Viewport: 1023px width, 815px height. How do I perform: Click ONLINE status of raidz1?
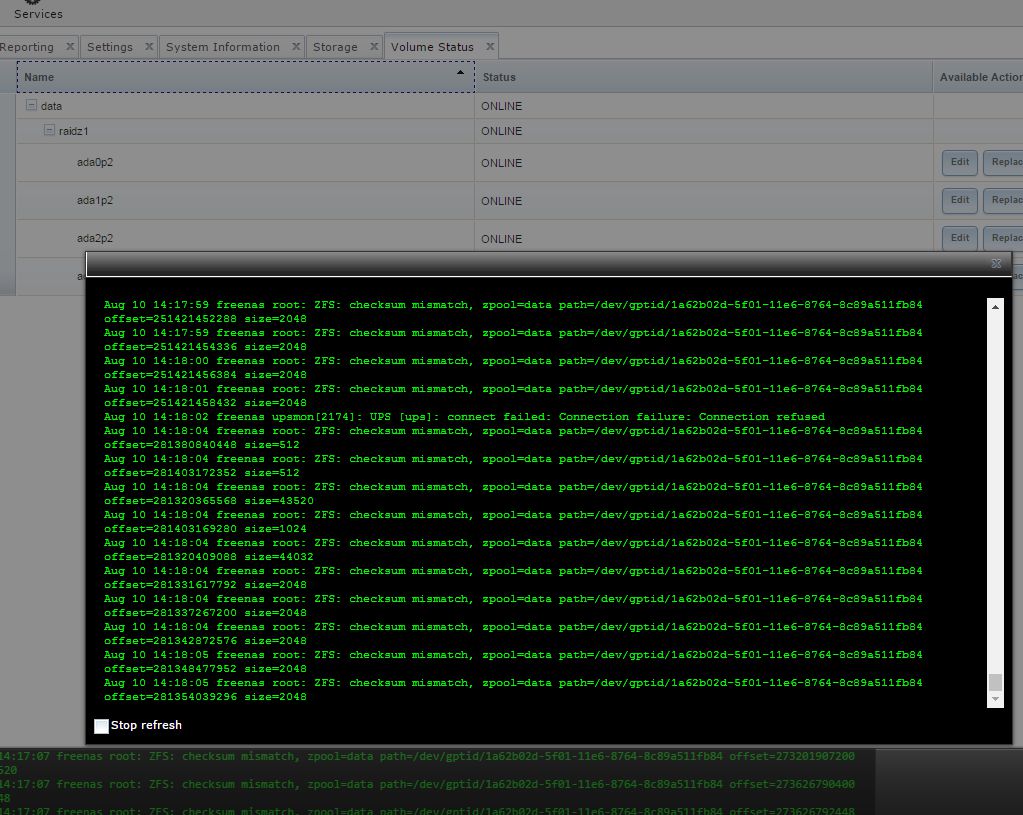coord(501,131)
